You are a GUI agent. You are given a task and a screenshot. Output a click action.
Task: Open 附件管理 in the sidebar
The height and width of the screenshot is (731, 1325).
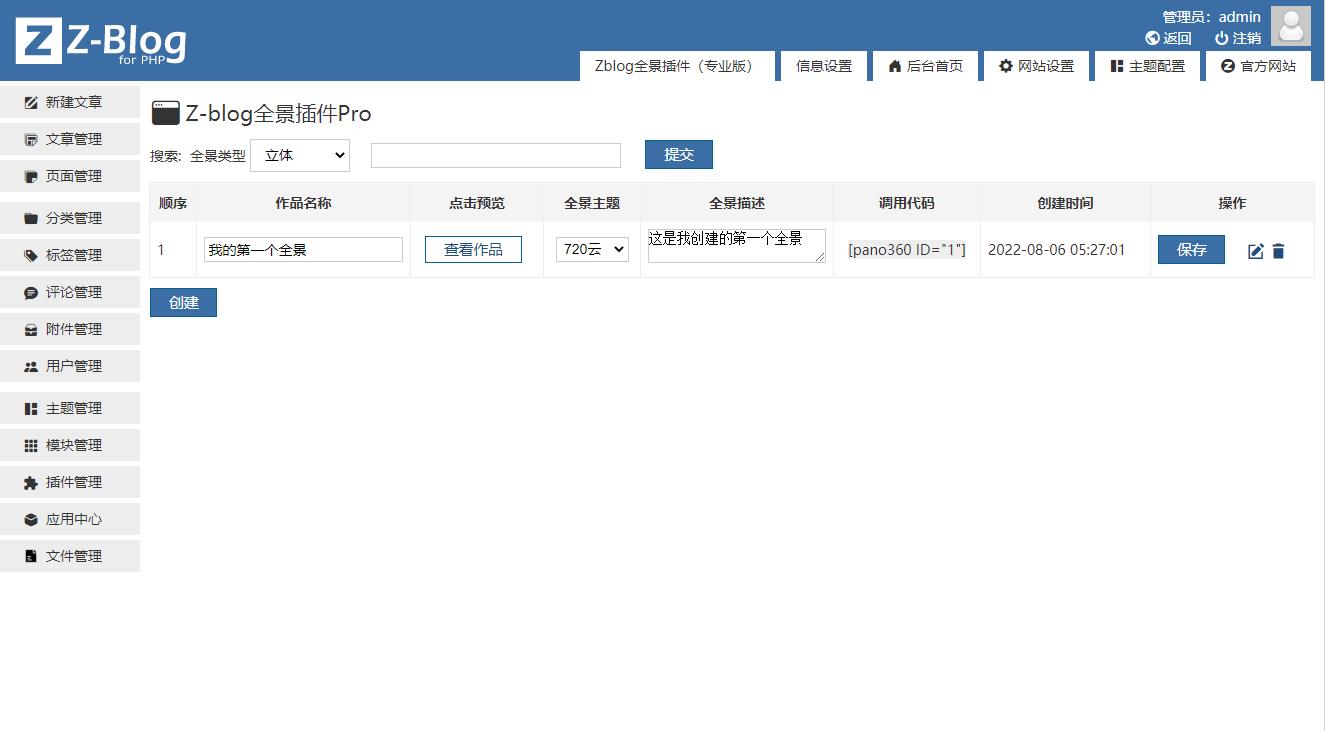(70, 329)
